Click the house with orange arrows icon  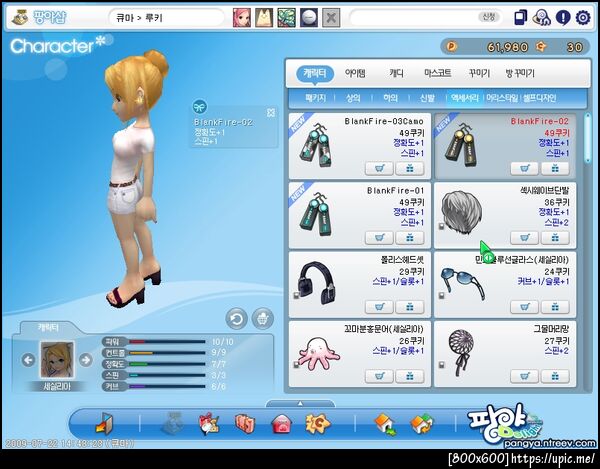pyautogui.click(x=422, y=424)
